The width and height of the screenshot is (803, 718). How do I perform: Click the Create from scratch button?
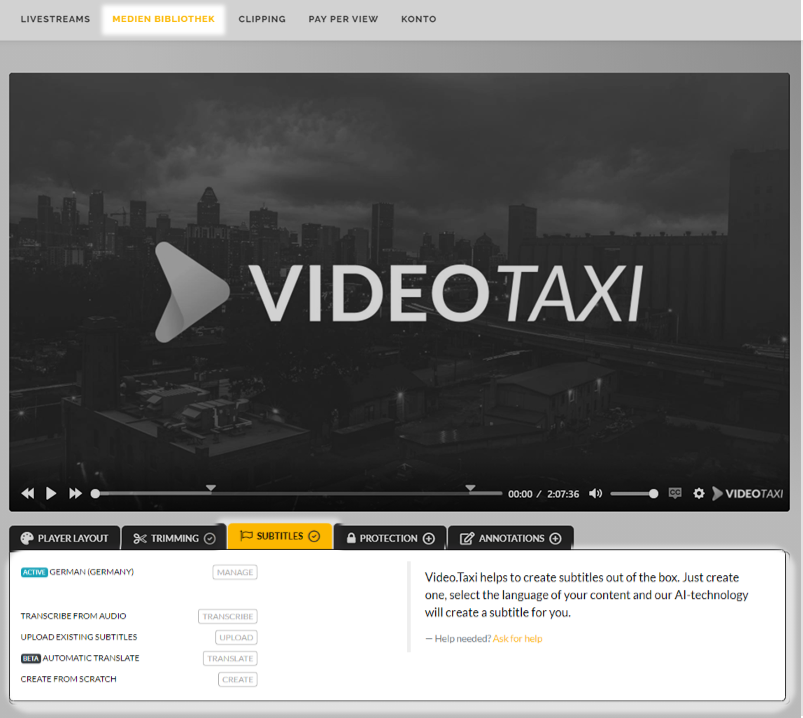(238, 679)
